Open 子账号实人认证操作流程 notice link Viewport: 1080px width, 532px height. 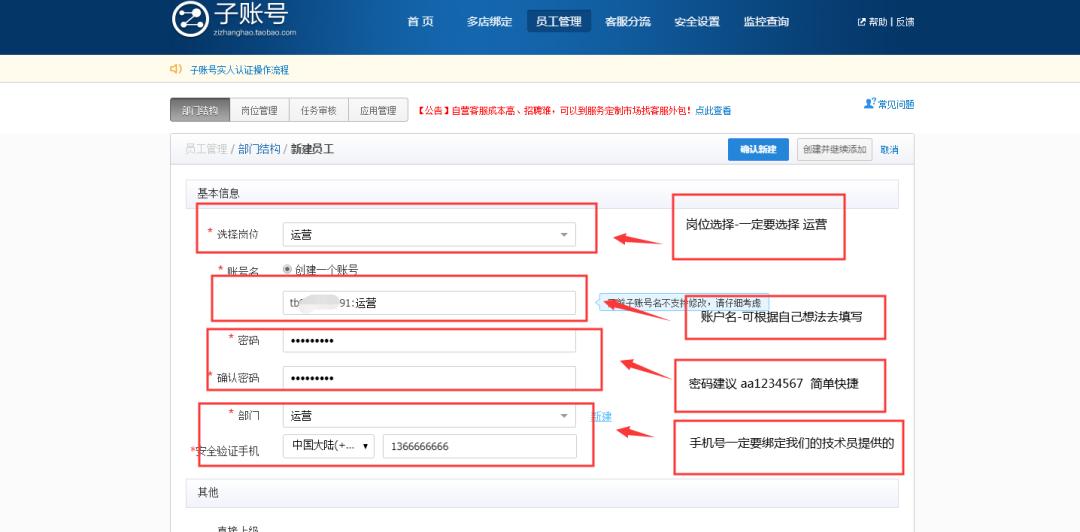[x=239, y=70]
